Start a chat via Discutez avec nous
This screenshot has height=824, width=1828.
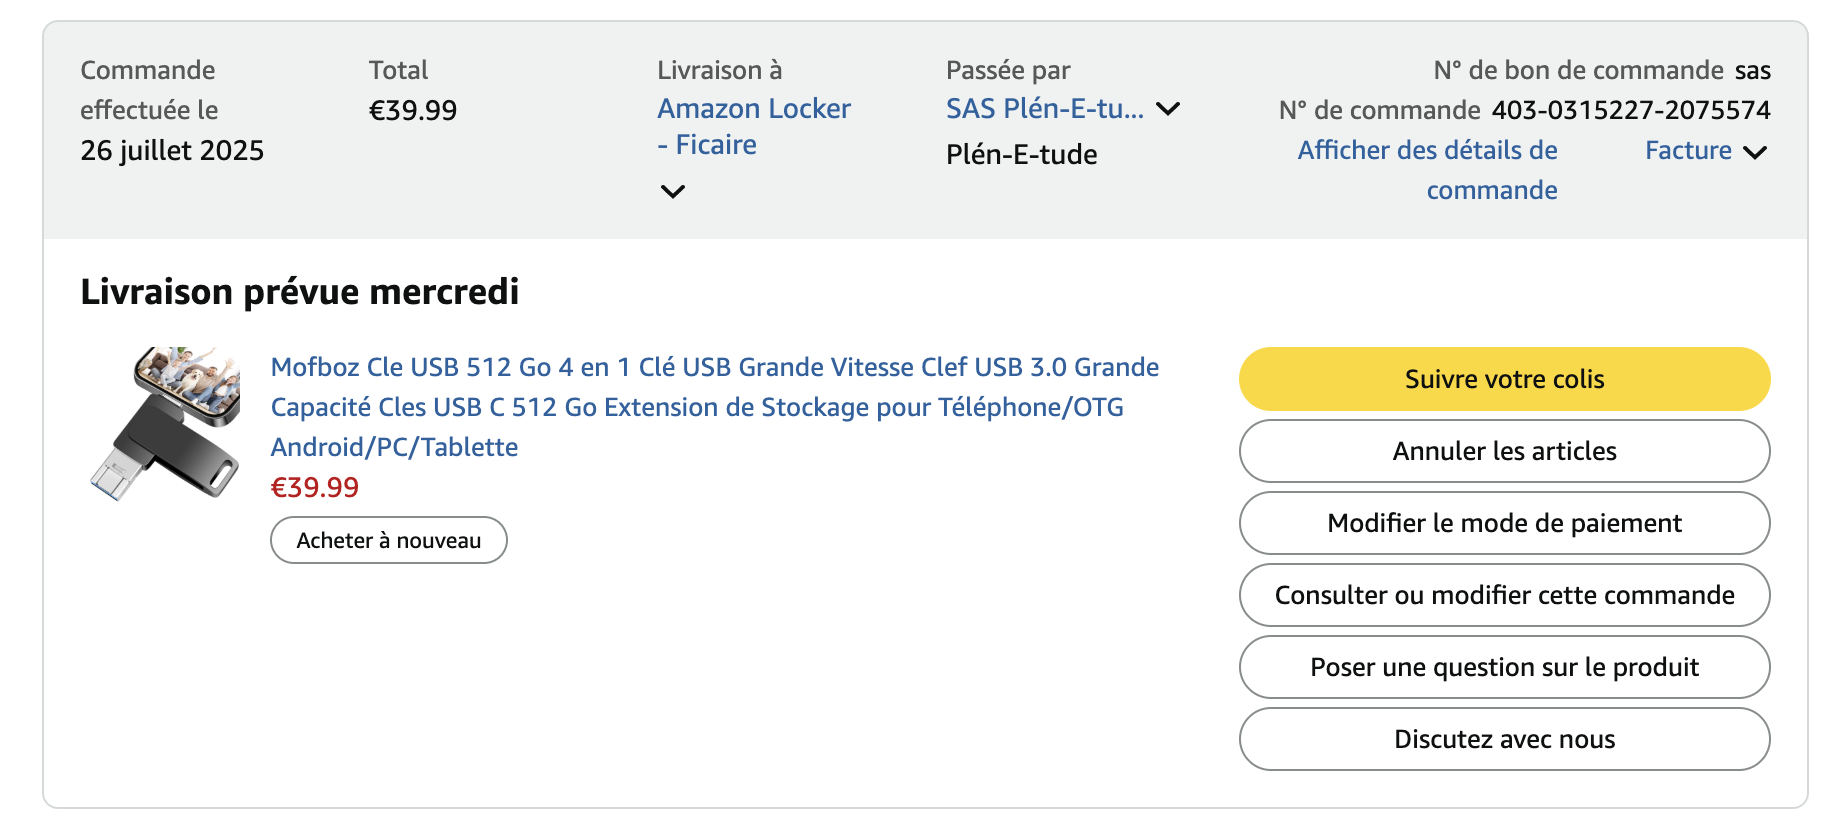1504,739
